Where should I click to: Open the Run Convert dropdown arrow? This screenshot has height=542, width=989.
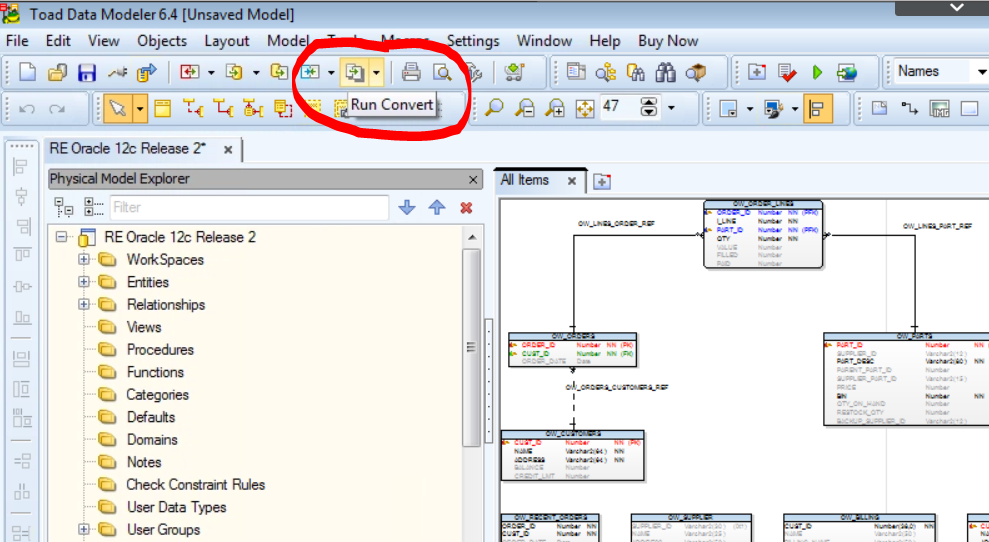[x=376, y=73]
